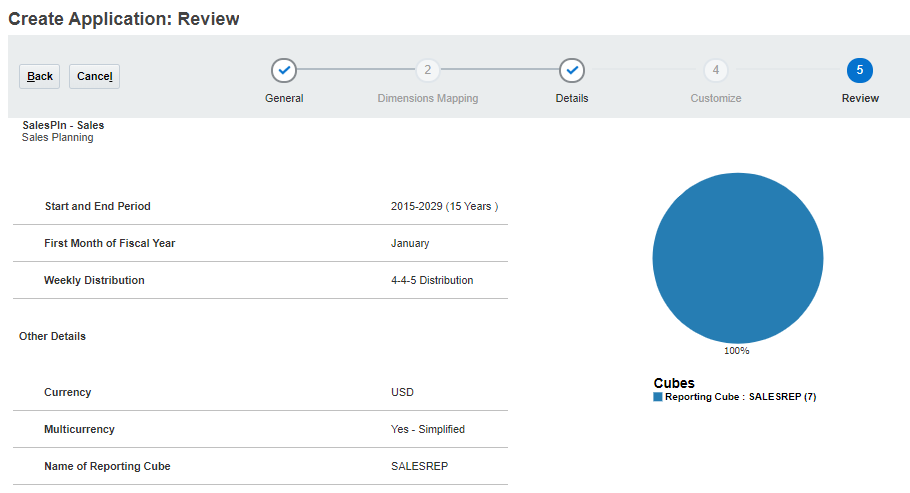
Task: Click the Multicurrency label
Action: coord(80,430)
